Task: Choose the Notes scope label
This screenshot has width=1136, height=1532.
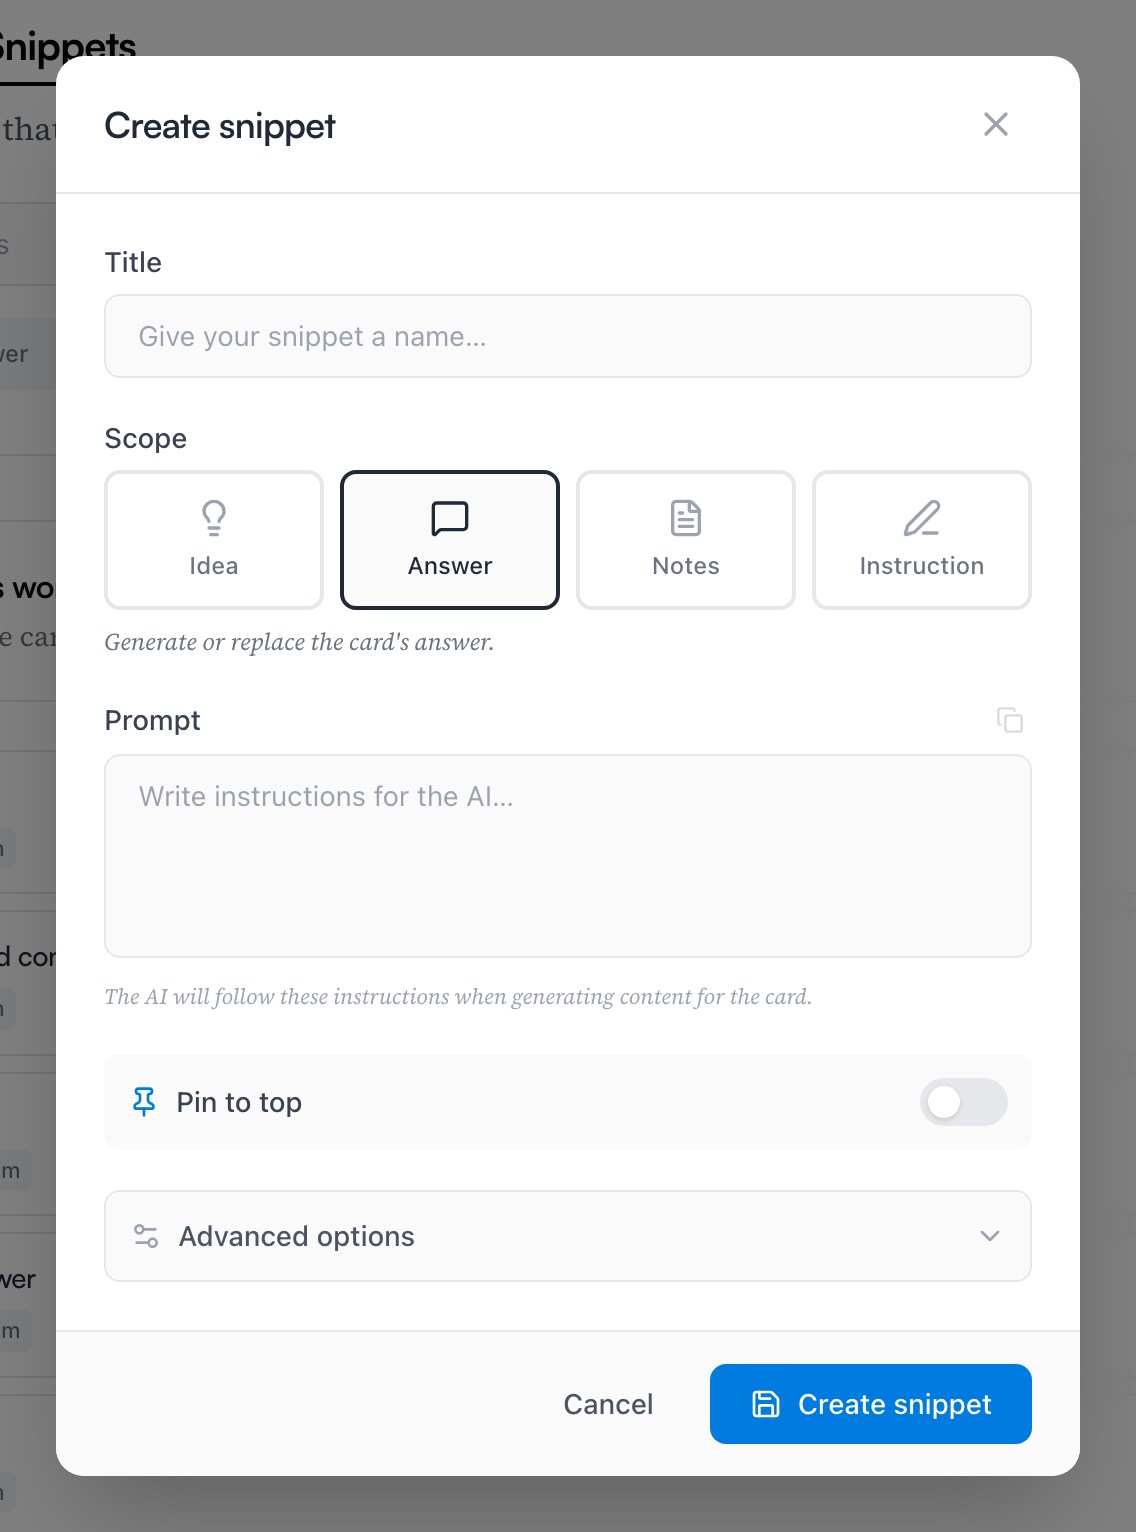Action: click(x=686, y=566)
